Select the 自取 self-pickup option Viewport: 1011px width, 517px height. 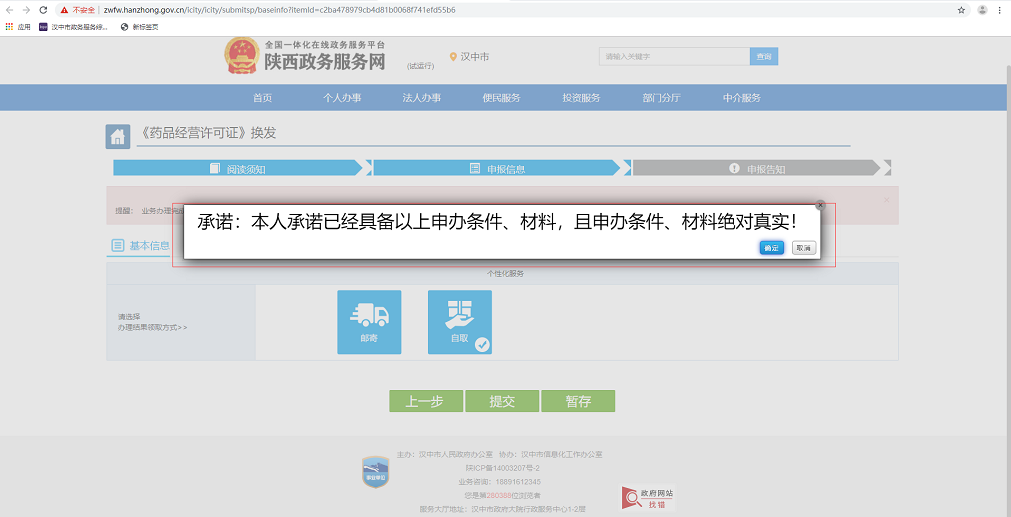460,322
